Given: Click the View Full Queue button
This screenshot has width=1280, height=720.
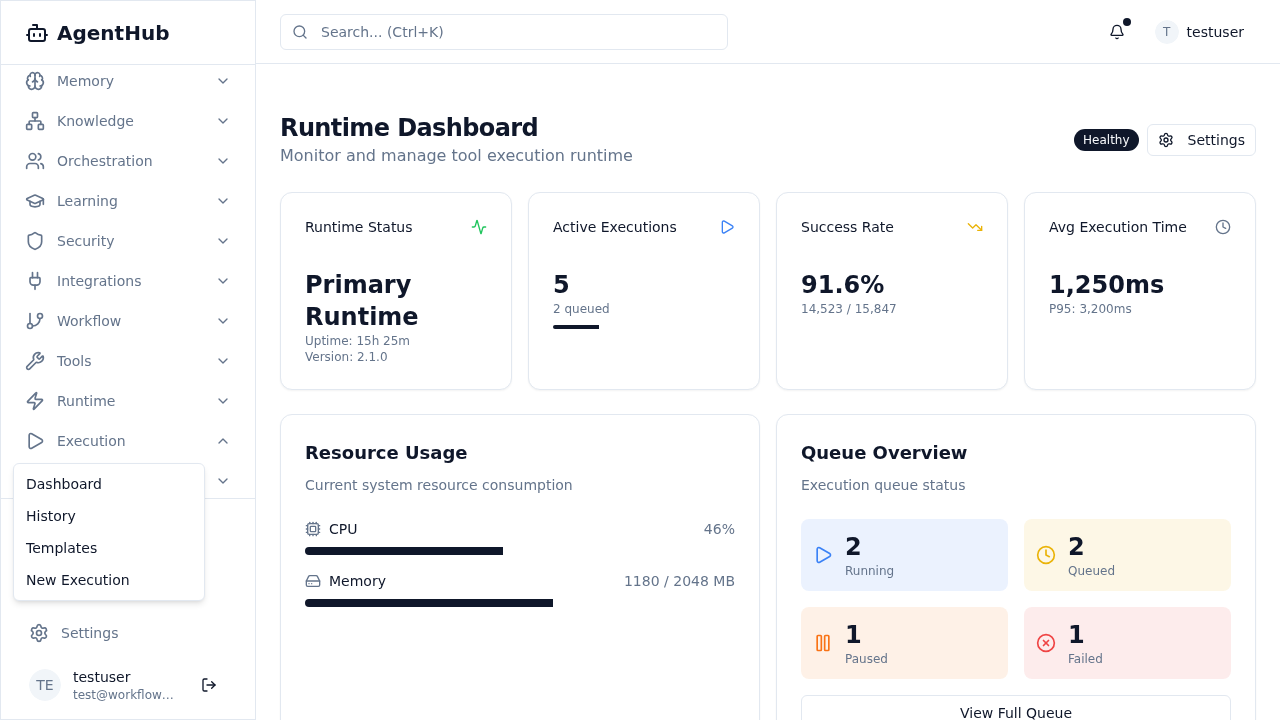Looking at the screenshot, I should pyautogui.click(x=1015, y=708).
